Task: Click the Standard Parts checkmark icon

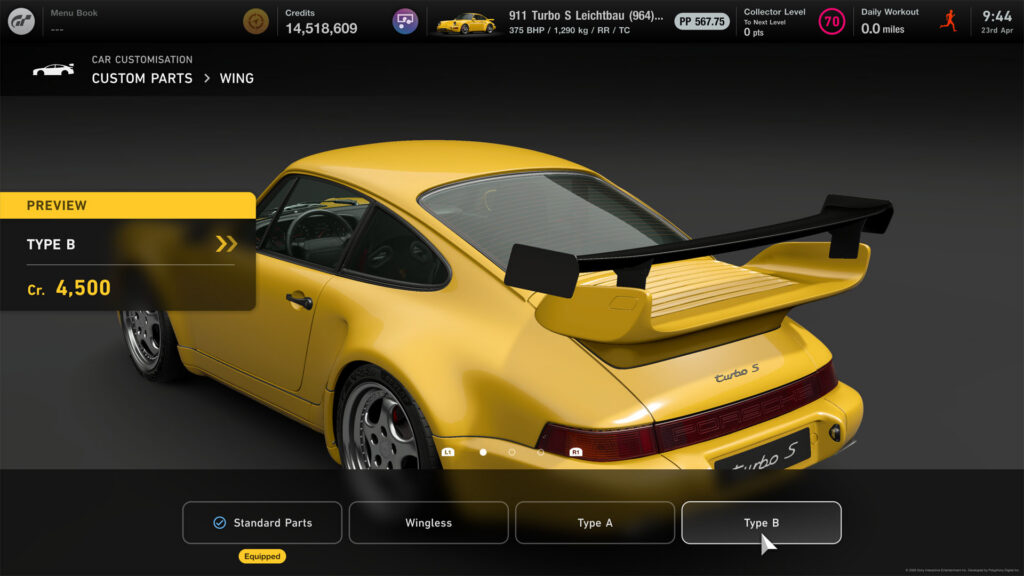Action: pos(219,522)
